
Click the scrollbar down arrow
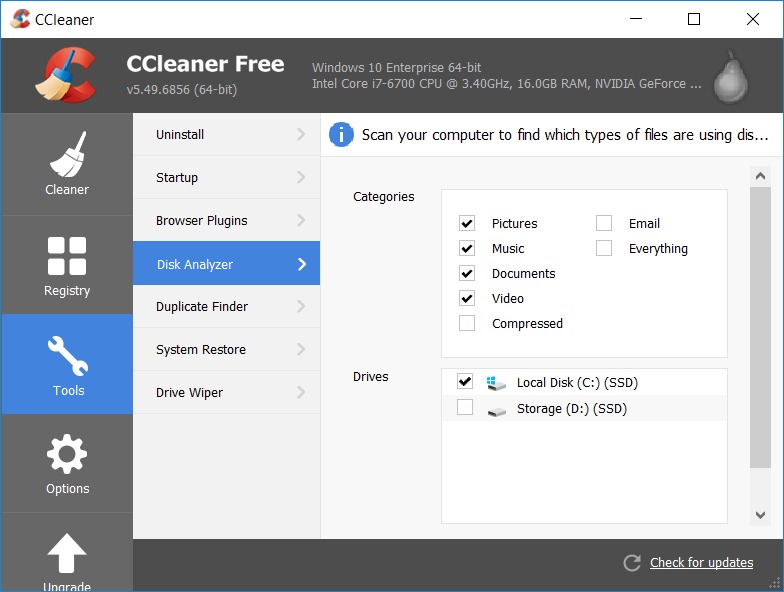[761, 515]
